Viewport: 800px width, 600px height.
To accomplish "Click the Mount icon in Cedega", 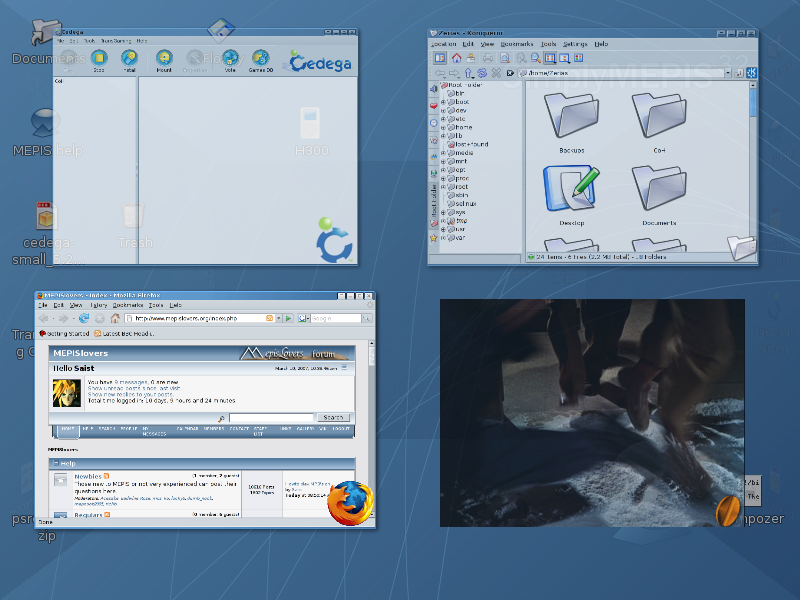I will tap(164, 60).
